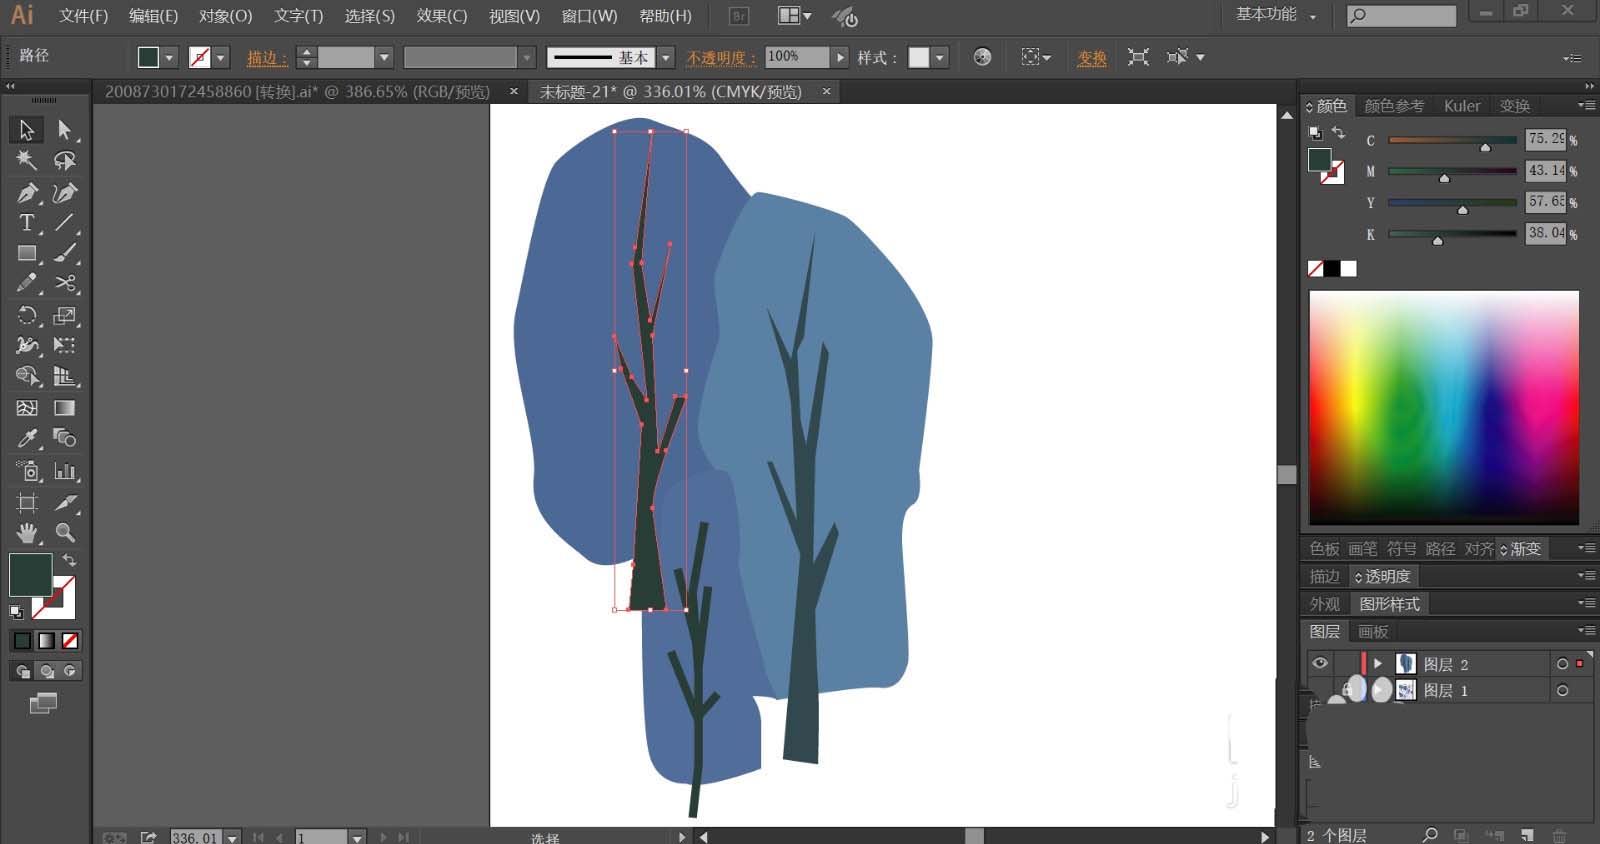The width and height of the screenshot is (1600, 844).
Task: Set paint mode to solid Color
Action: pos(22,640)
